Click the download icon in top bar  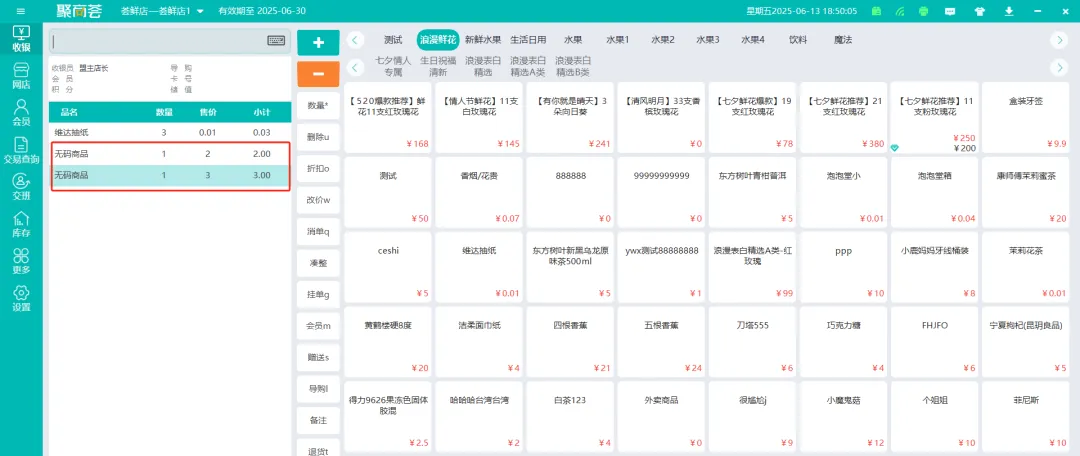click(1008, 12)
